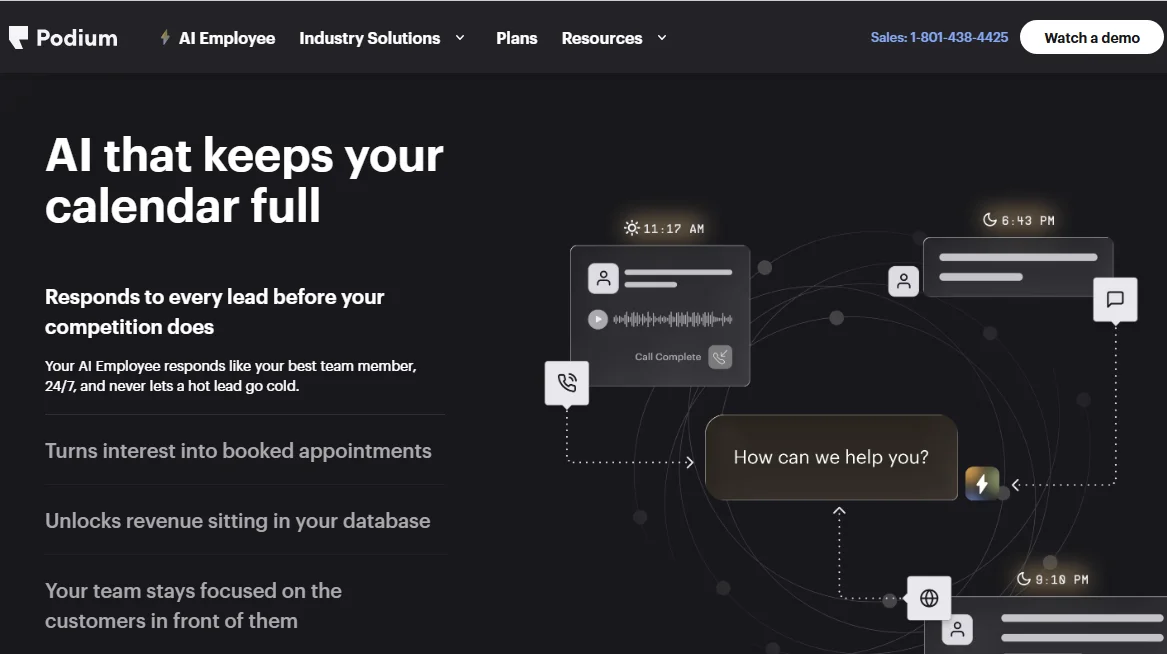Open the Resources menu
The height and width of the screenshot is (654, 1167).
(x=601, y=38)
